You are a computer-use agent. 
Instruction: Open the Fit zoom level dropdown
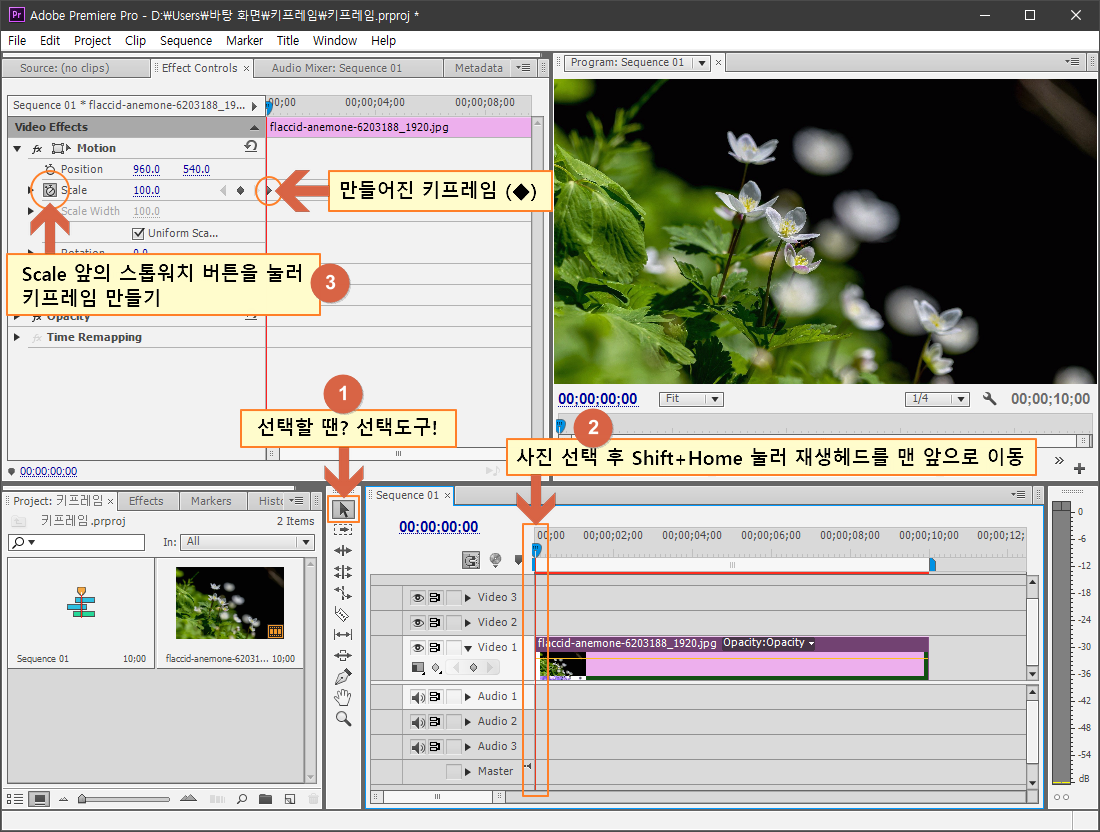pos(691,398)
